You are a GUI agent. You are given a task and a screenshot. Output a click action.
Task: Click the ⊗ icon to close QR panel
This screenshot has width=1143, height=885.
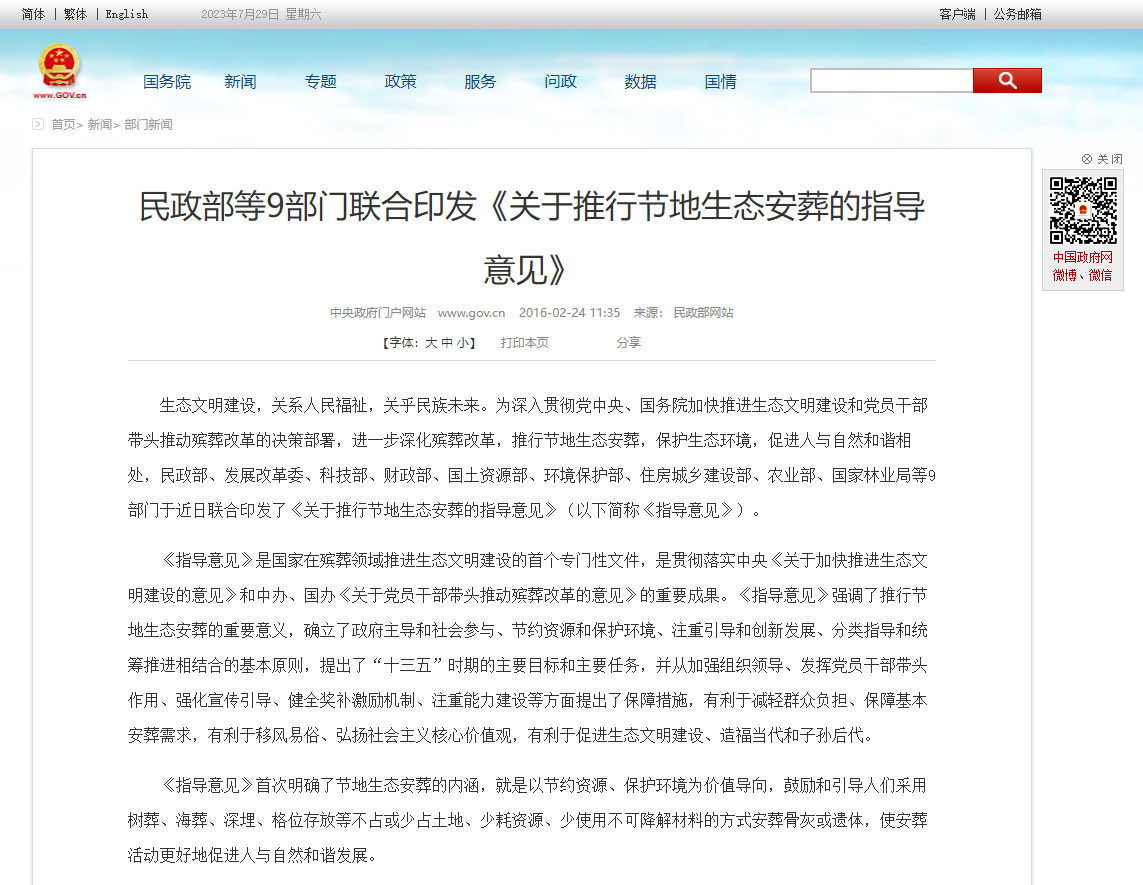click(x=1089, y=157)
